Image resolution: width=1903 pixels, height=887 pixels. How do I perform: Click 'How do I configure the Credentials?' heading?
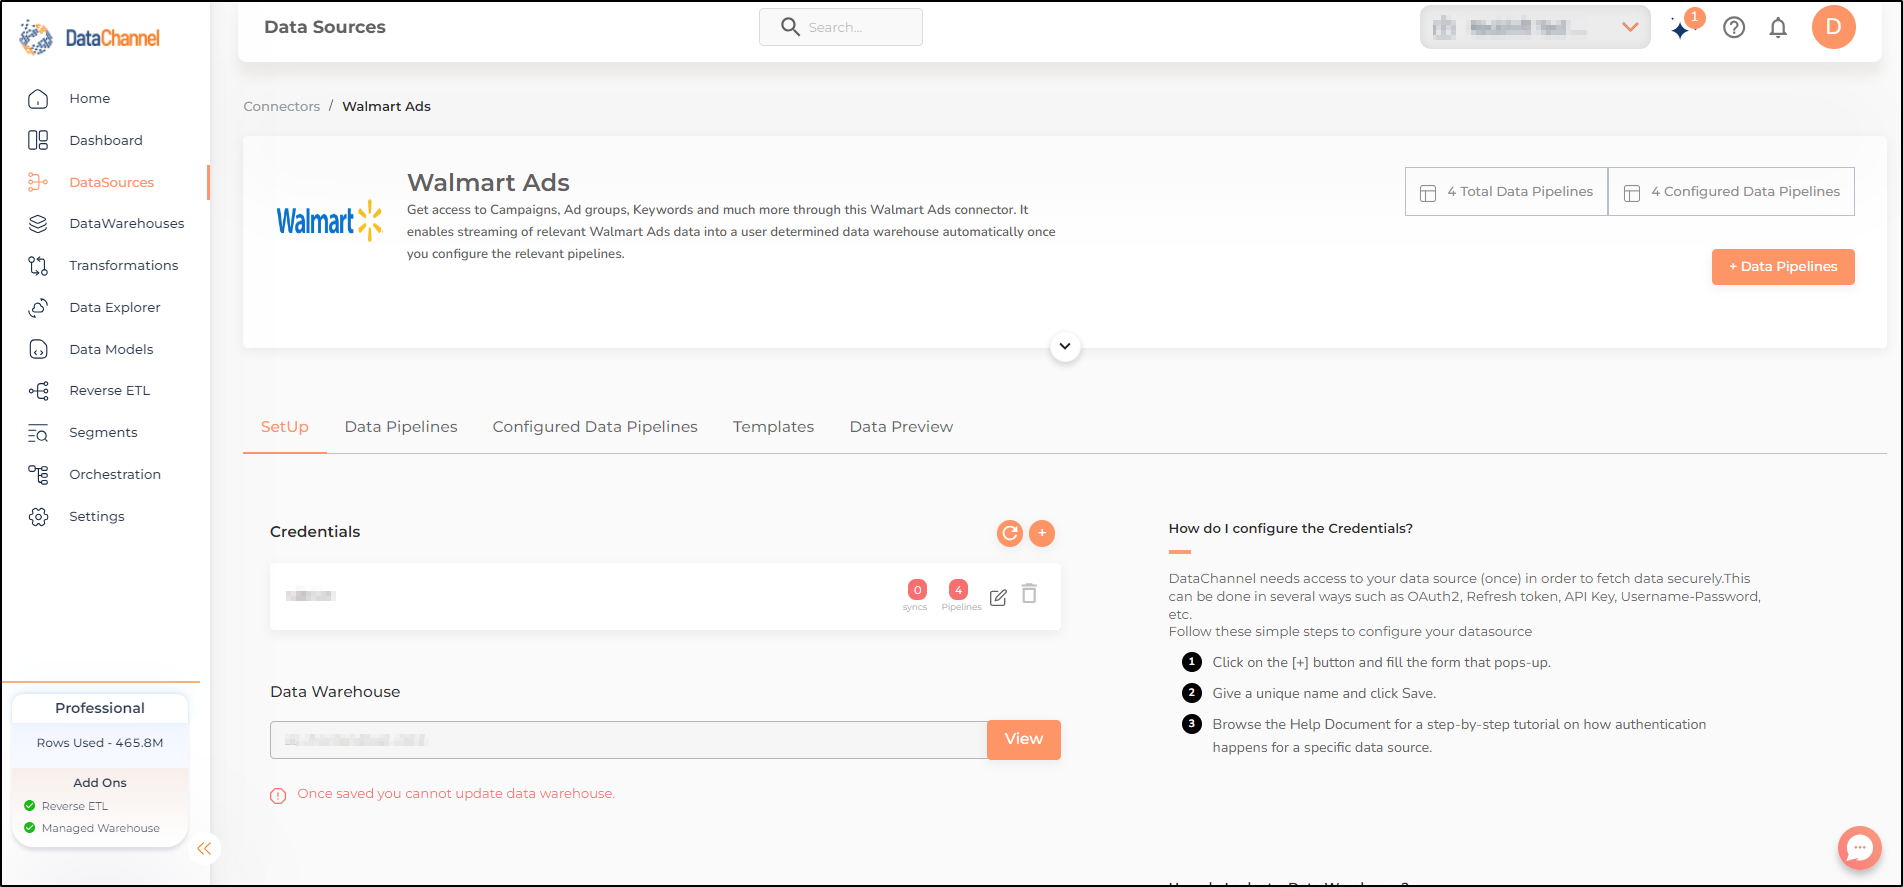coord(1291,528)
